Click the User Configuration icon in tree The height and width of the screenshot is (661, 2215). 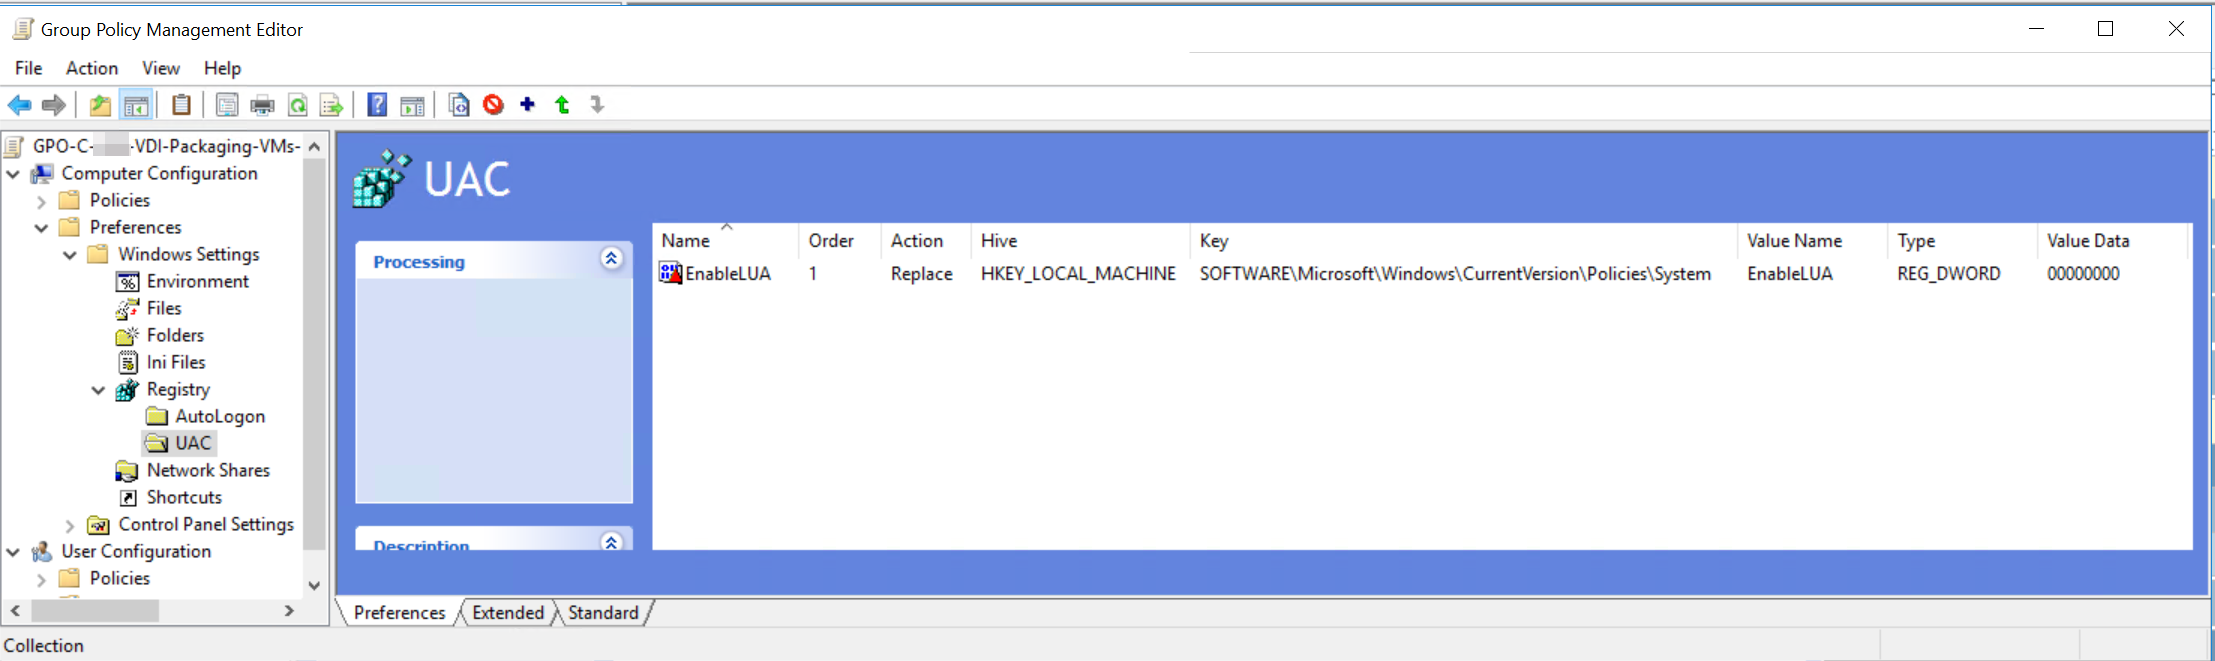click(42, 552)
